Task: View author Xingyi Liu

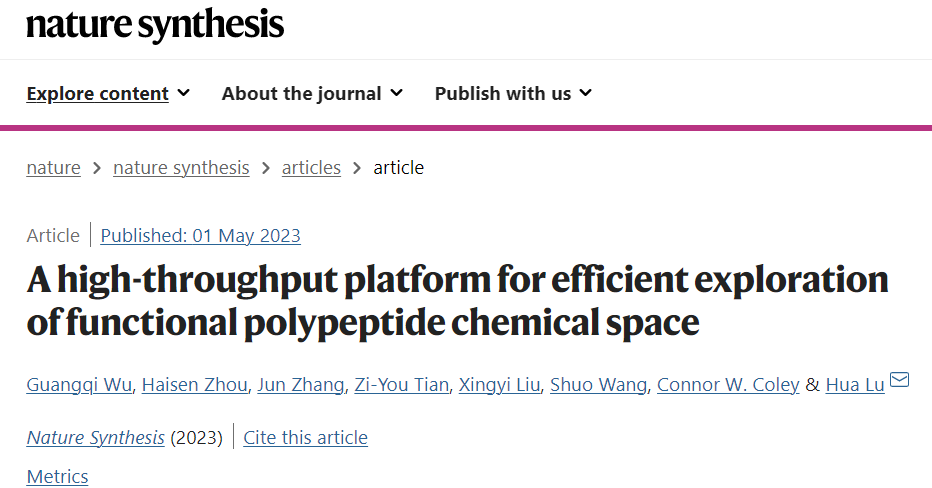Action: pos(499,385)
